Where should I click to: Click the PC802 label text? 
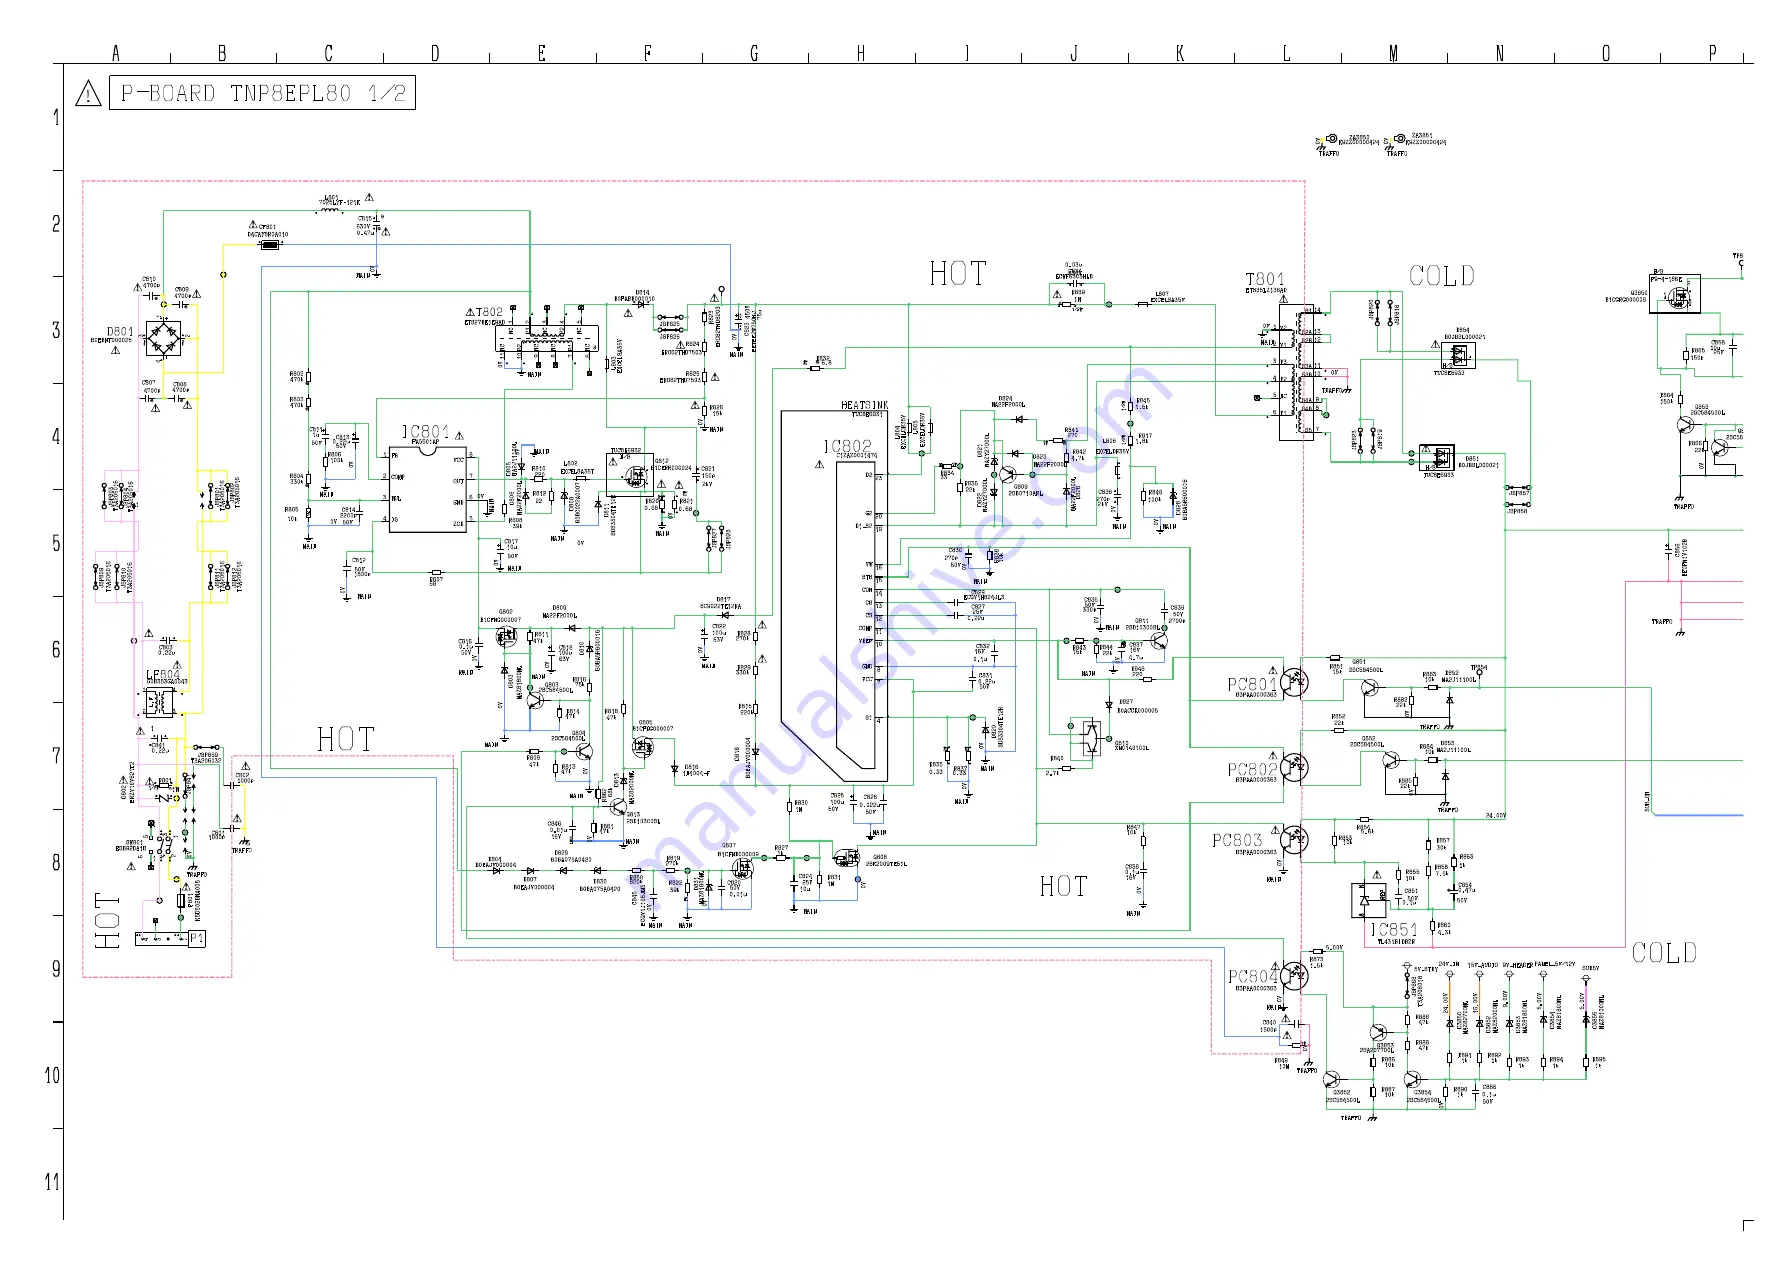(x=1252, y=769)
